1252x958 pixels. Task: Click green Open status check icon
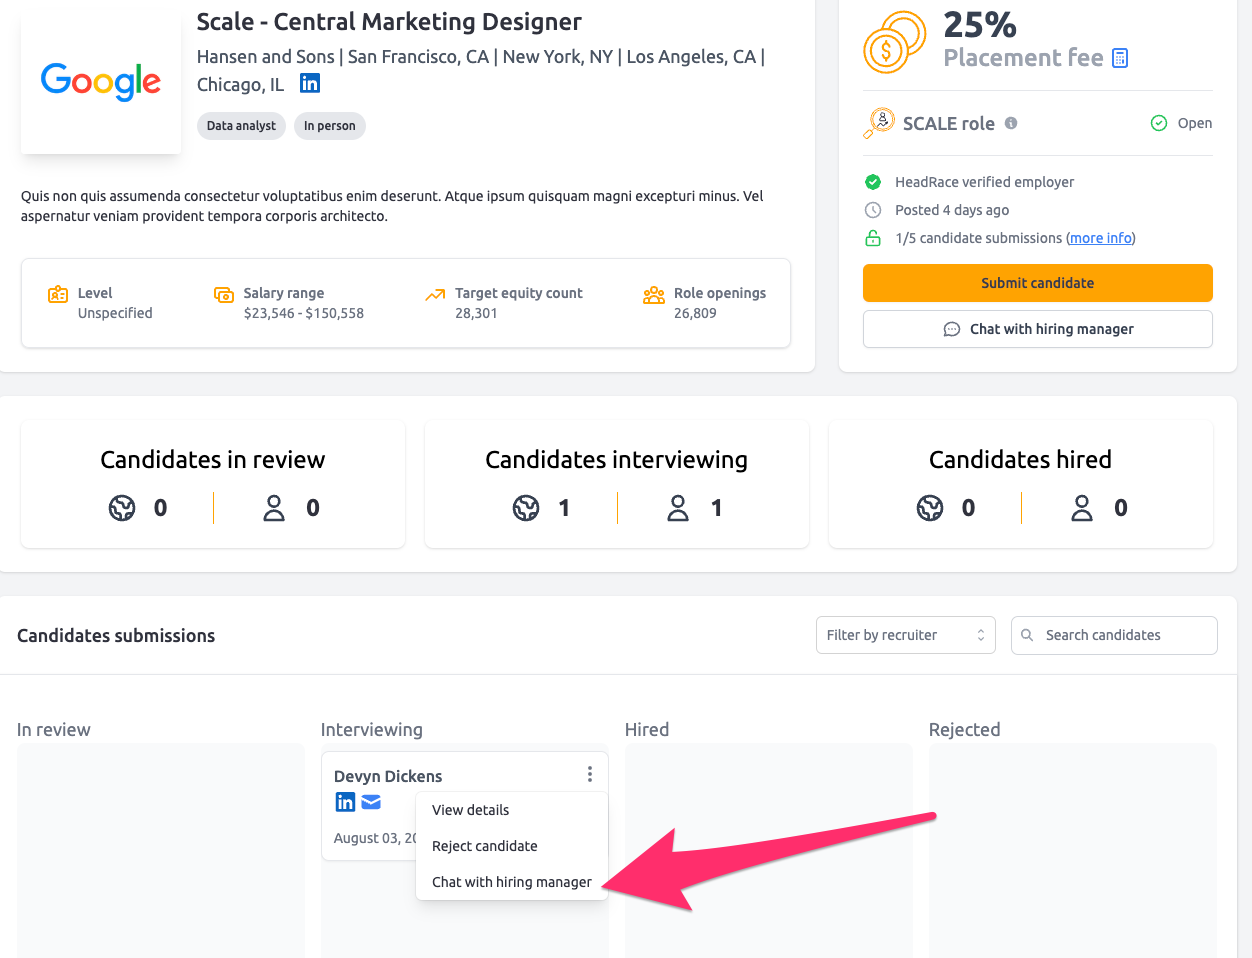(1159, 123)
